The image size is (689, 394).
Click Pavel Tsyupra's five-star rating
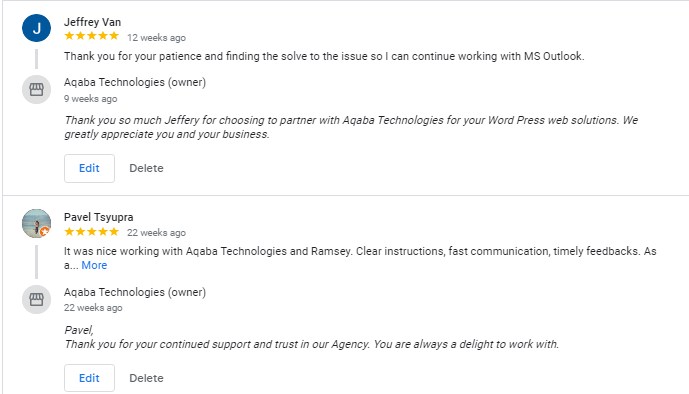coord(91,231)
